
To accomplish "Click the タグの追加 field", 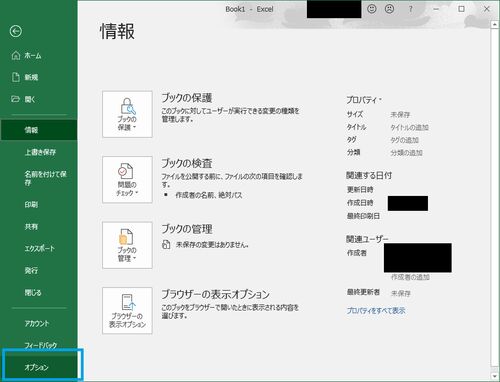I will [x=405, y=140].
